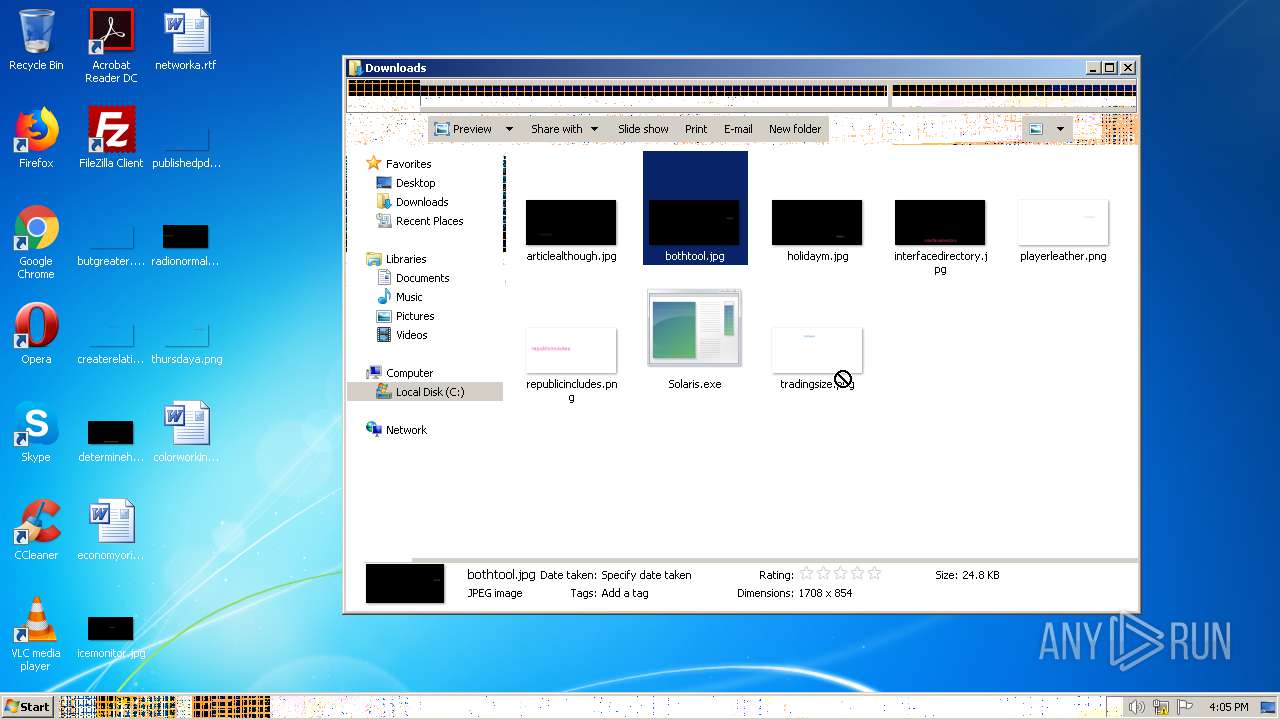Click Add a tag field
Image resolution: width=1280 pixels, height=720 pixels.
click(624, 593)
